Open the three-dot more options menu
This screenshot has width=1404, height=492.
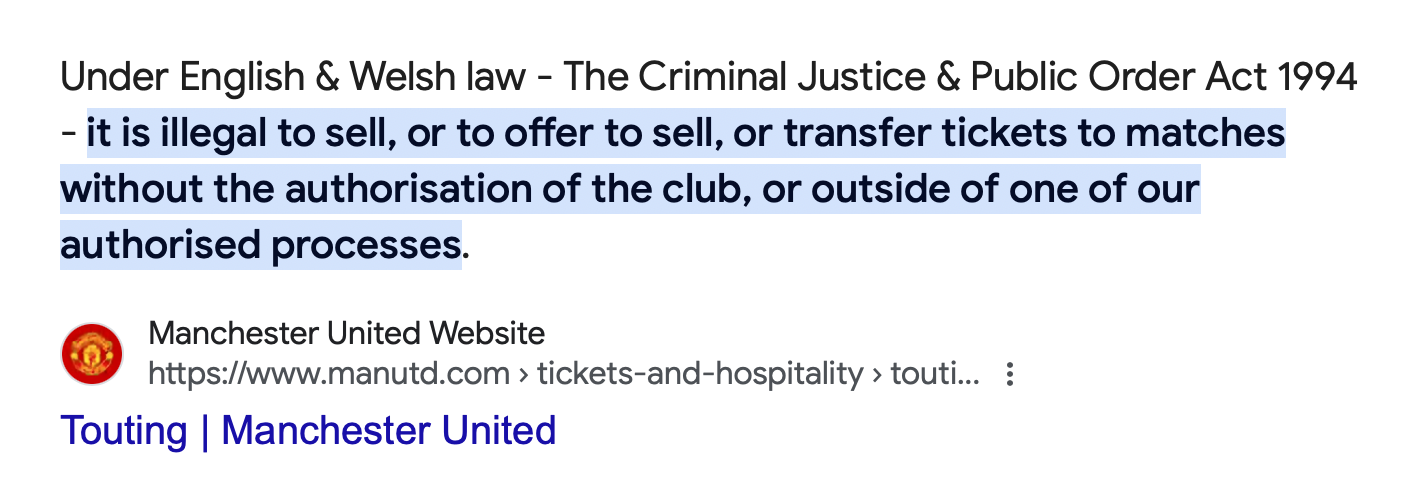1010,375
